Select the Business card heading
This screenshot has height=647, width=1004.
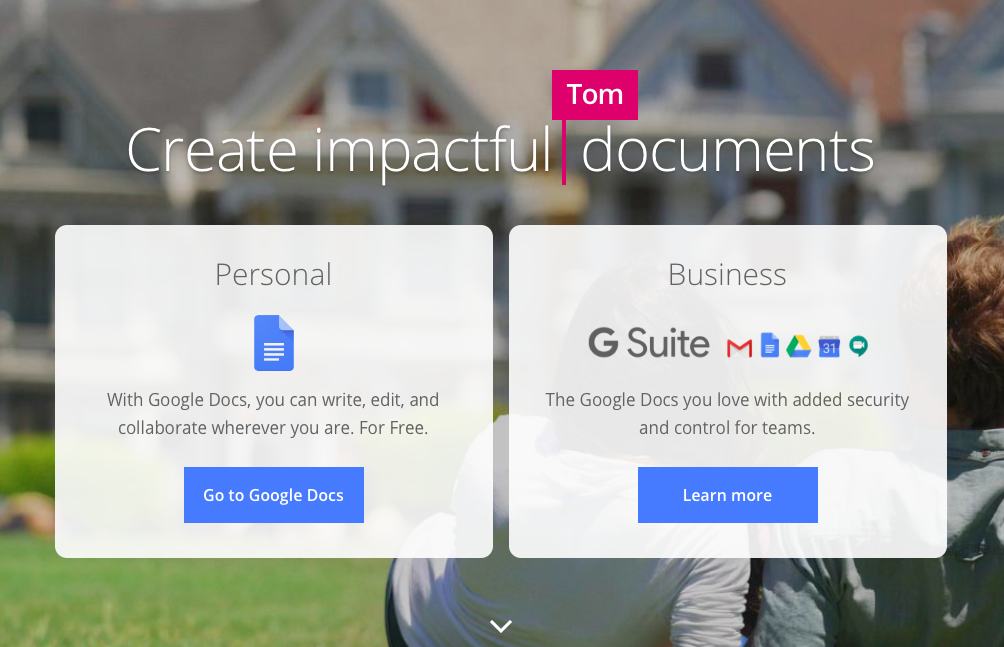727,274
